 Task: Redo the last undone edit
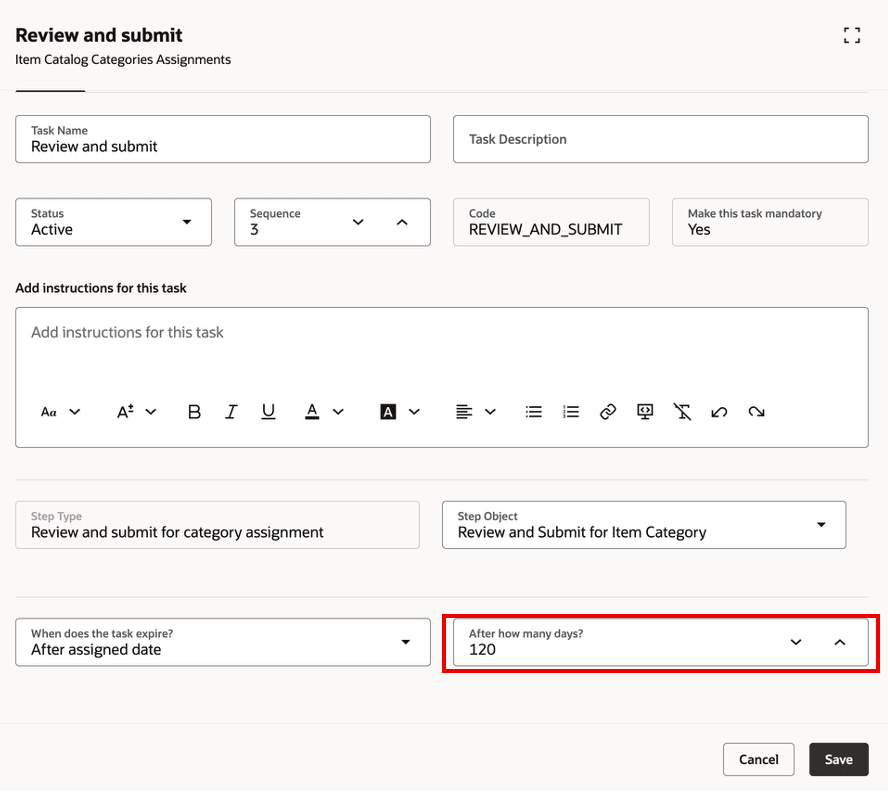[x=756, y=412]
